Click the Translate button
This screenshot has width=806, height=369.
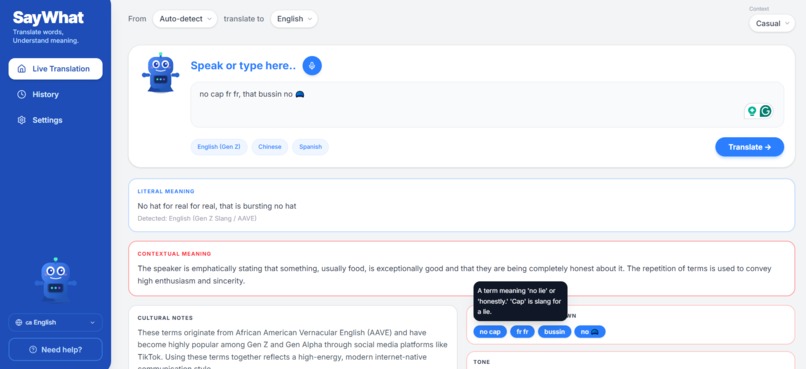[749, 147]
